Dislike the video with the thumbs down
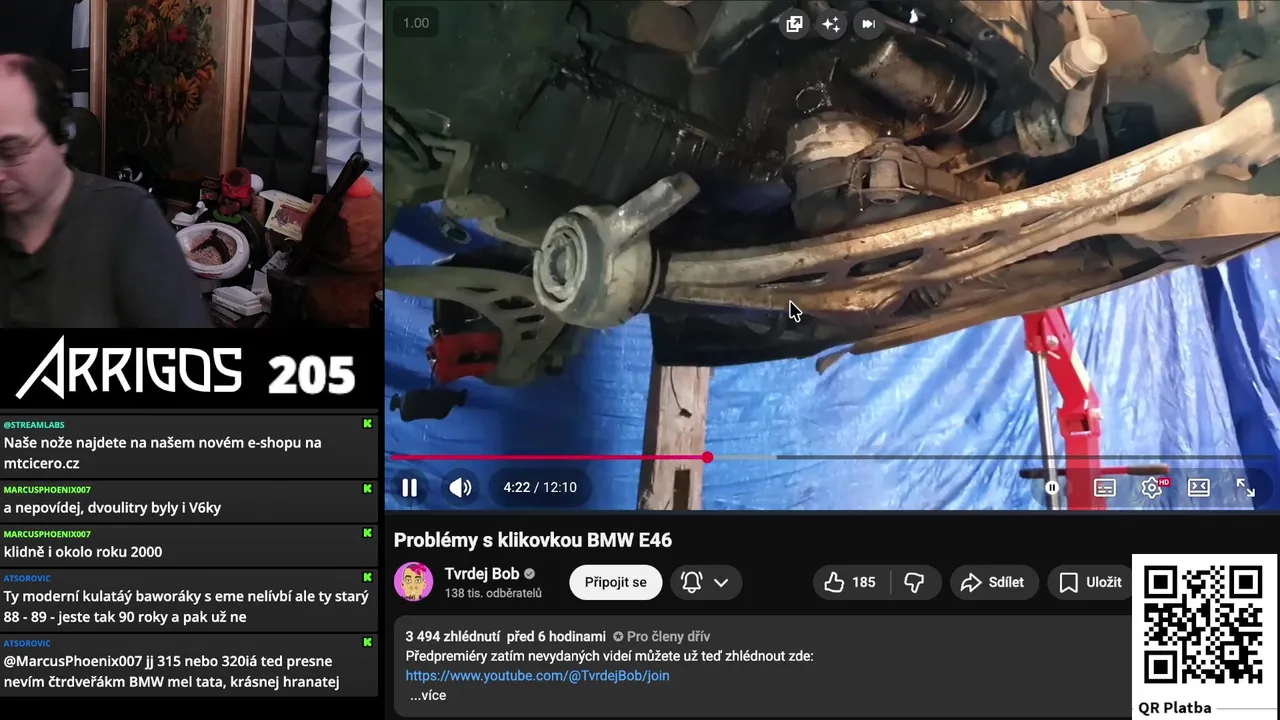 (x=914, y=582)
